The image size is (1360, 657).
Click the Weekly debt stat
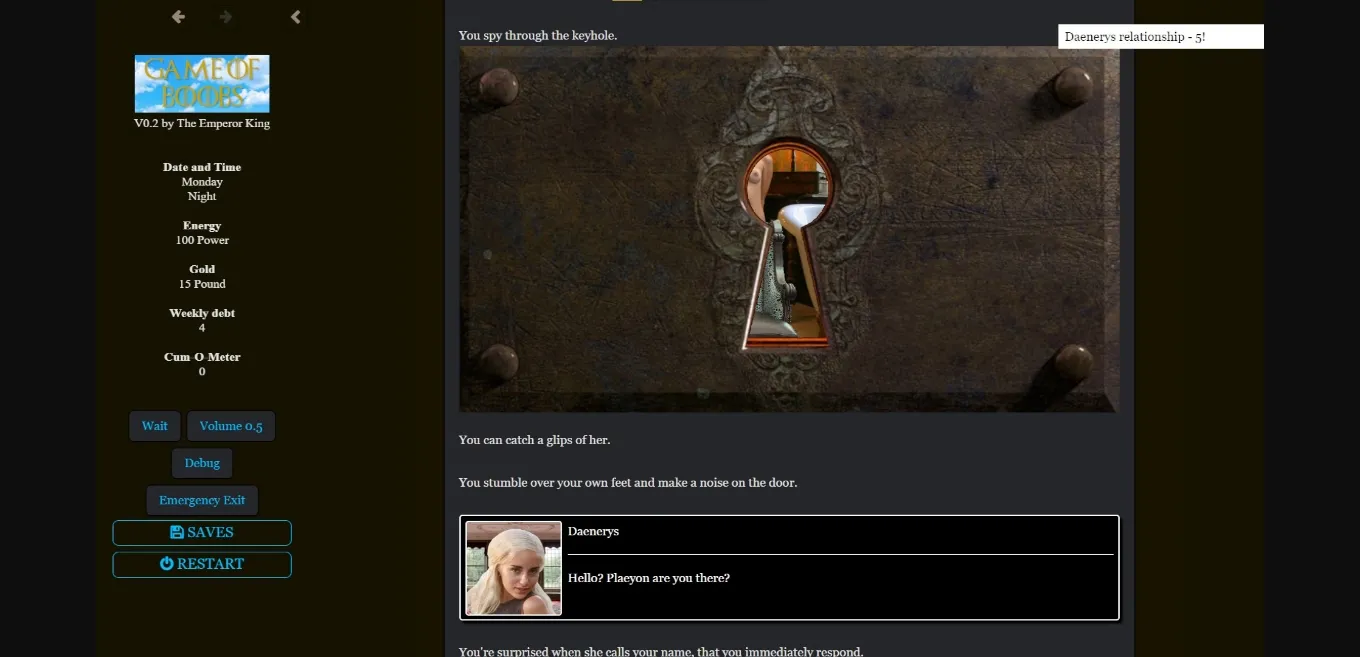click(202, 314)
